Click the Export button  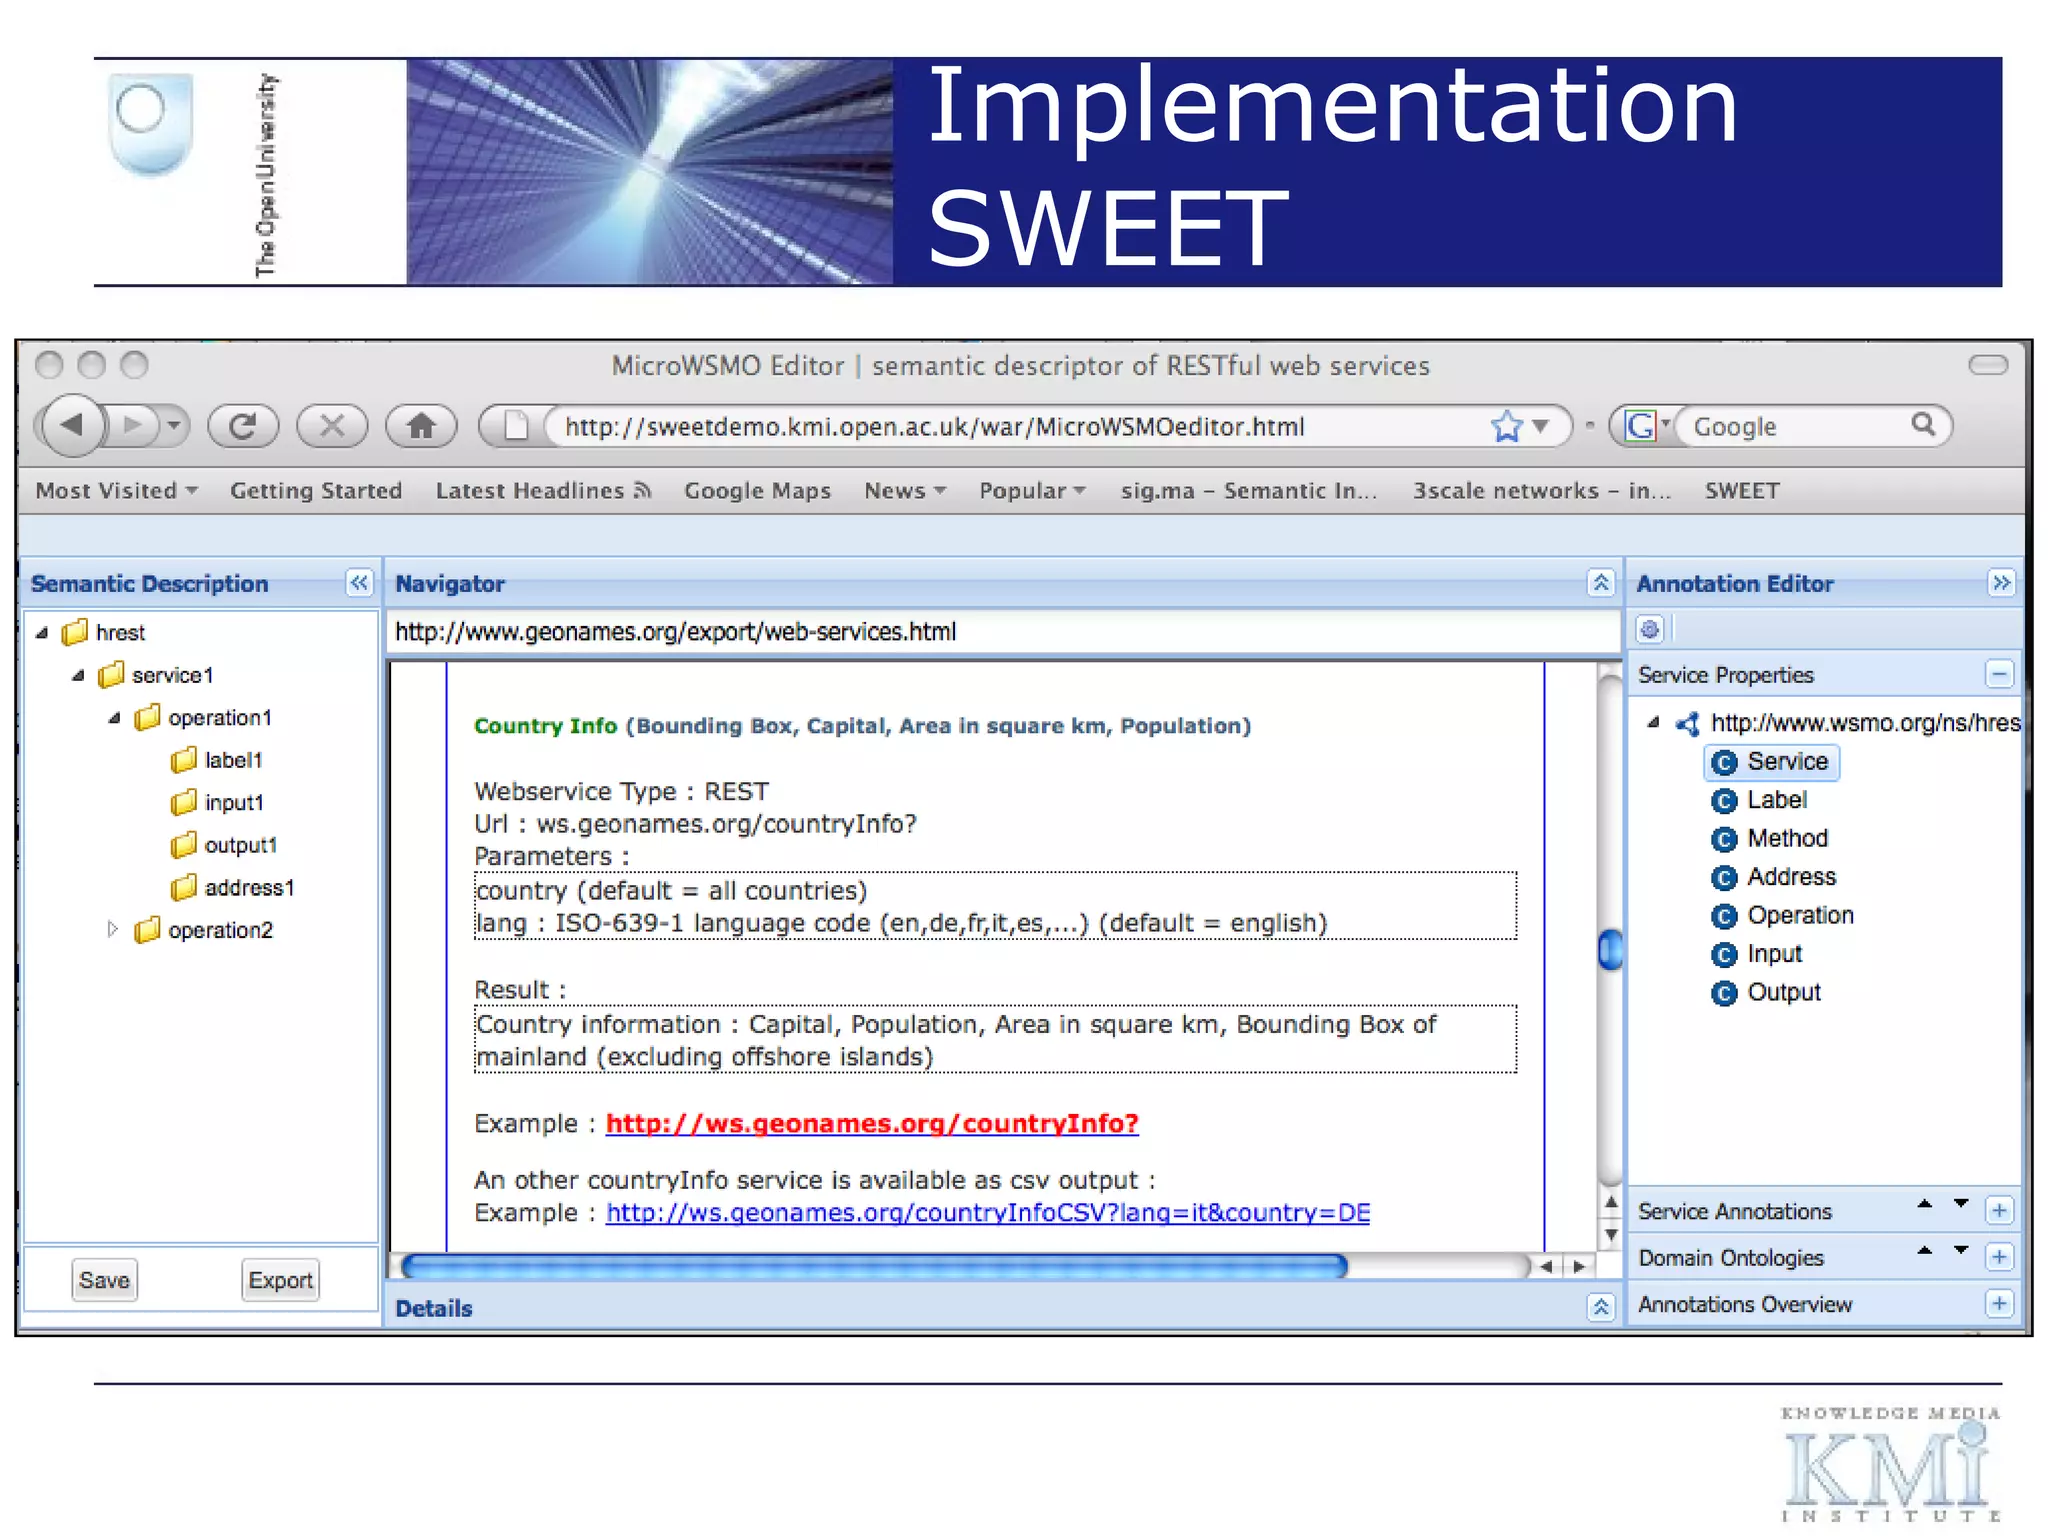[x=280, y=1280]
